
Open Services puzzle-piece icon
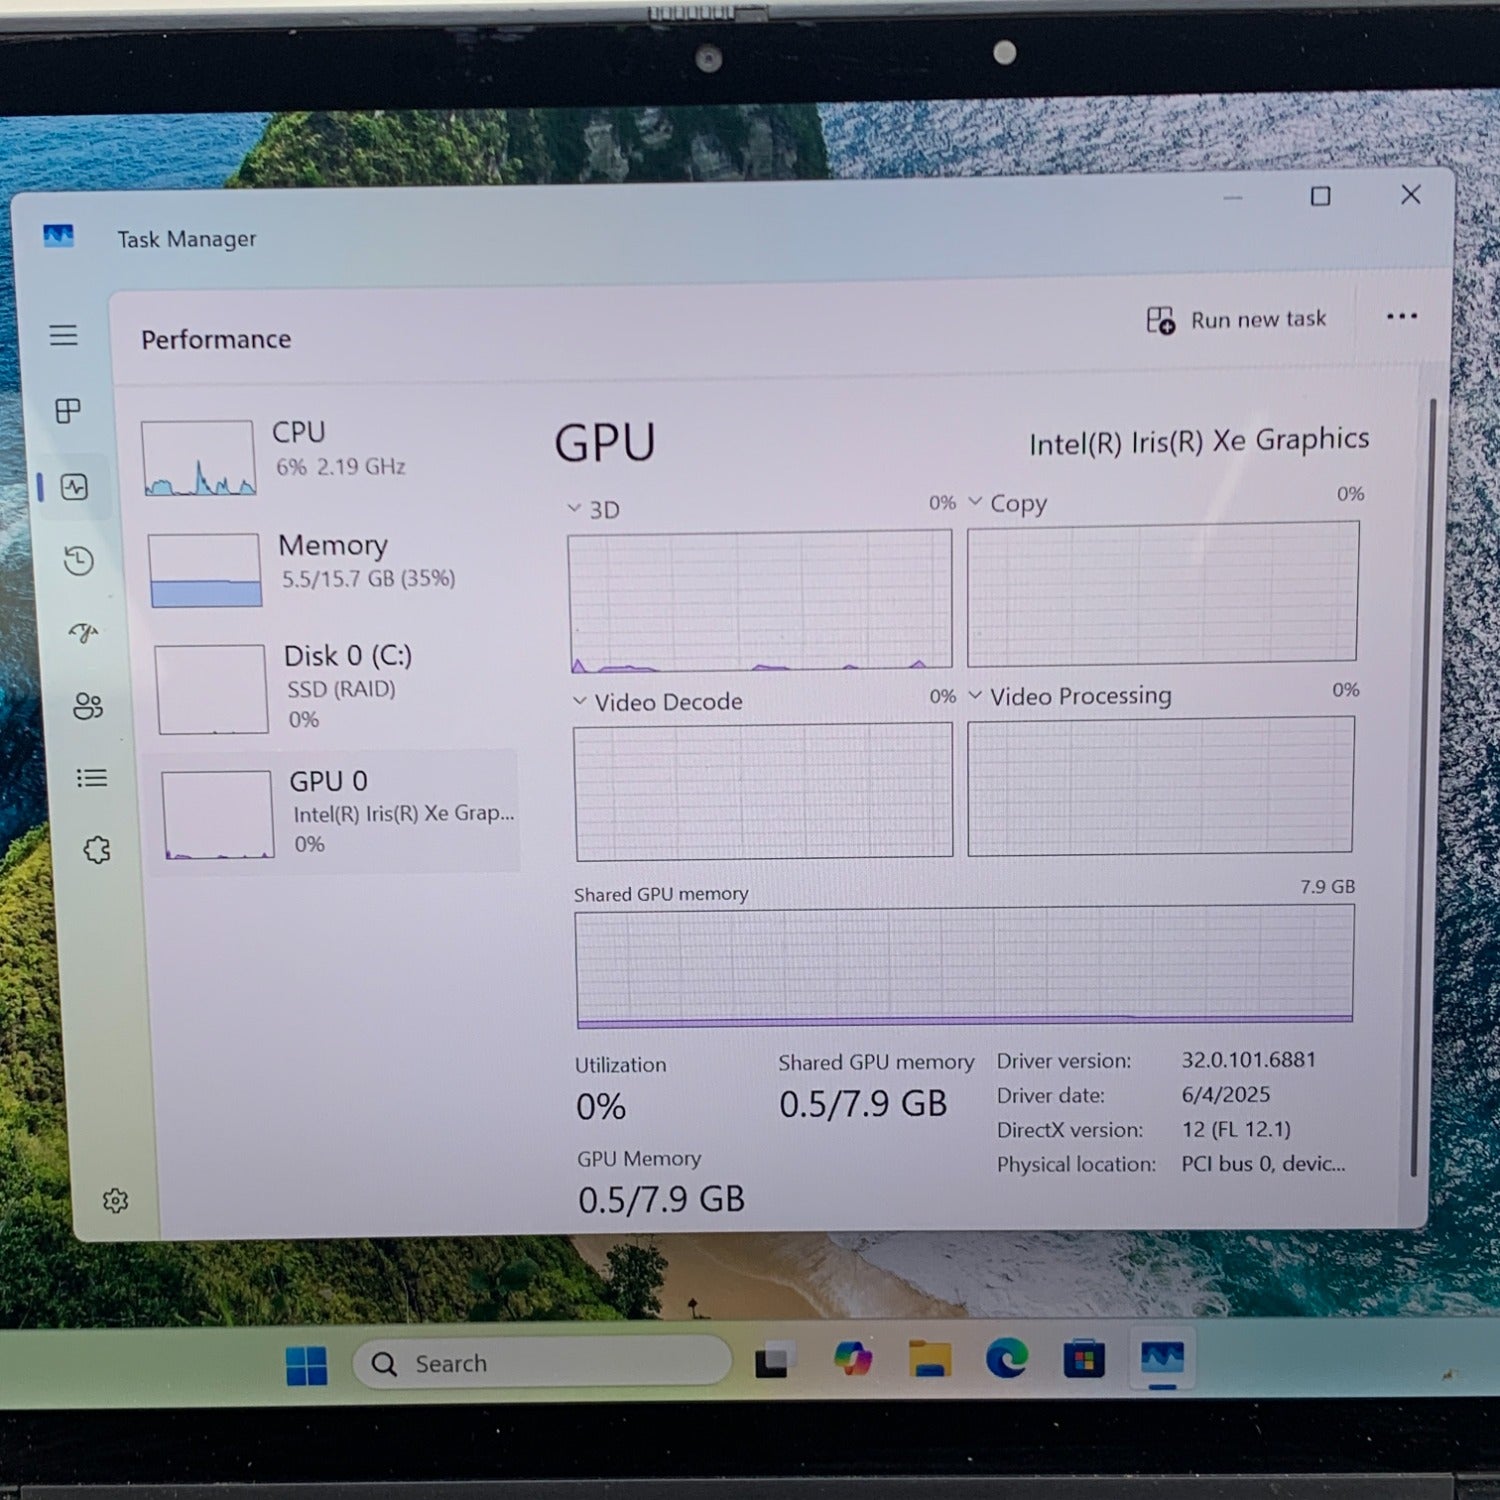coord(97,850)
